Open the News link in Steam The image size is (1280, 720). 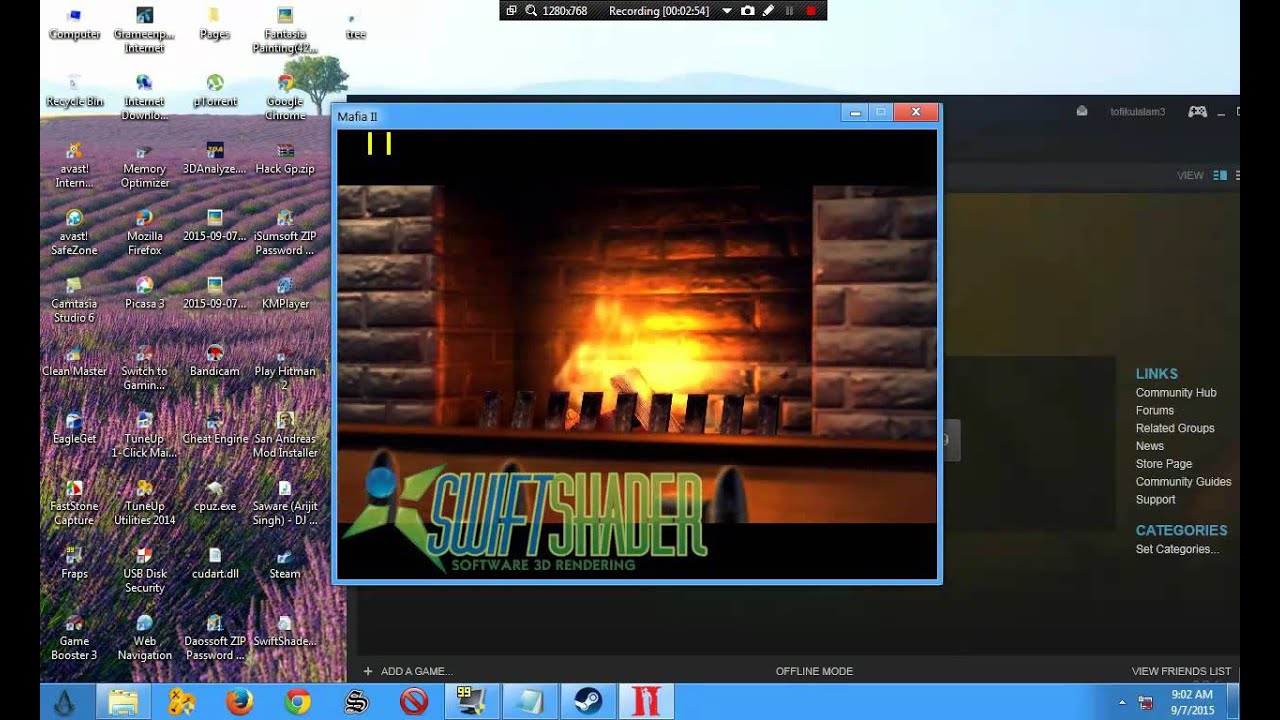[1150, 446]
